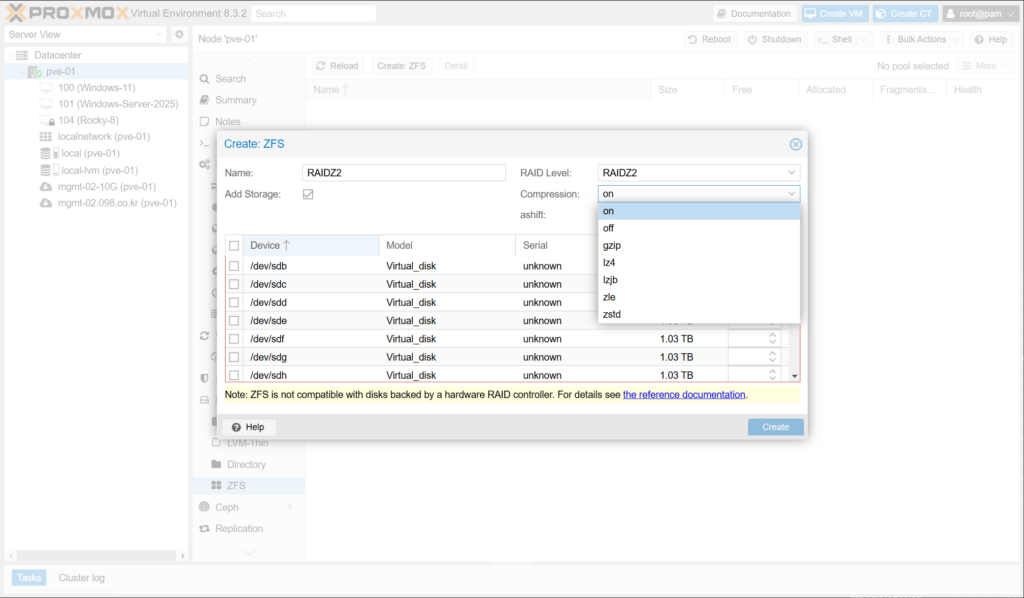Viewport: 1024px width, 598px height.
Task: Choose lz4 compression option
Action: [609, 262]
